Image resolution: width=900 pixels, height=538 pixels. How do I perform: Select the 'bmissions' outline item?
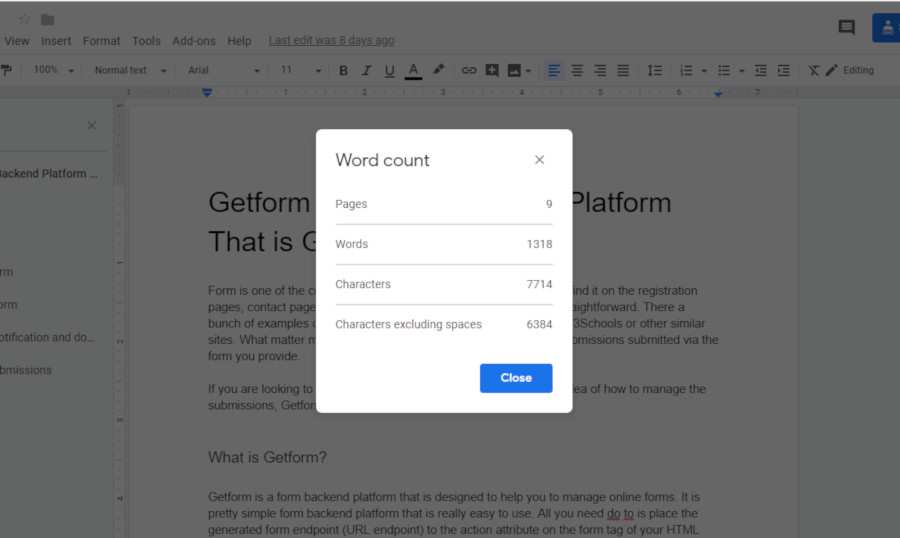tap(26, 370)
